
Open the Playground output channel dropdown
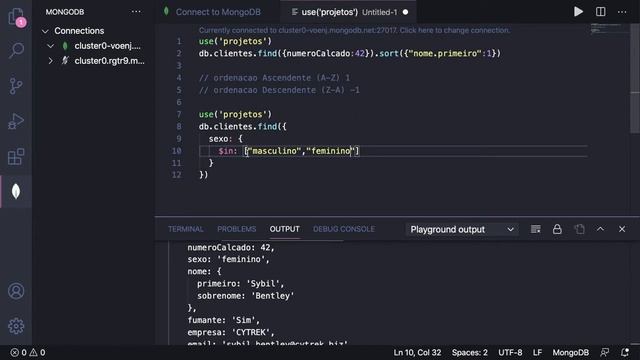coord(462,229)
